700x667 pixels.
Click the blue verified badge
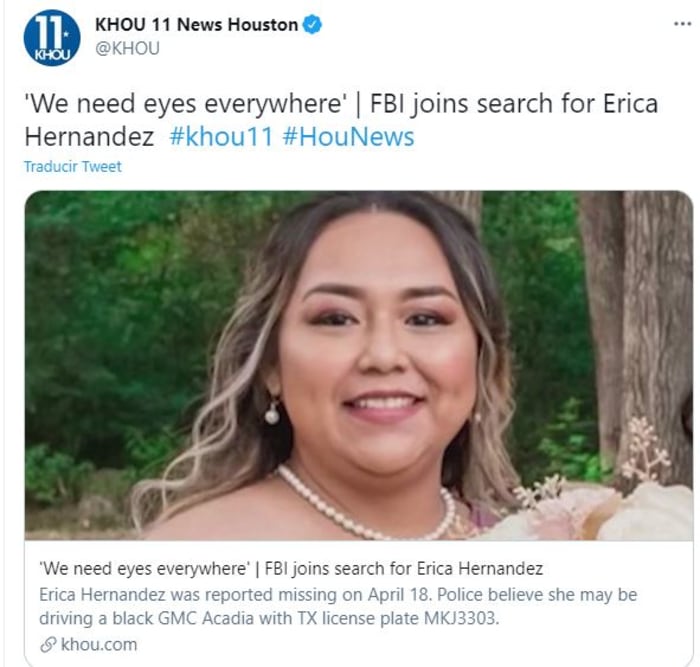click(312, 25)
